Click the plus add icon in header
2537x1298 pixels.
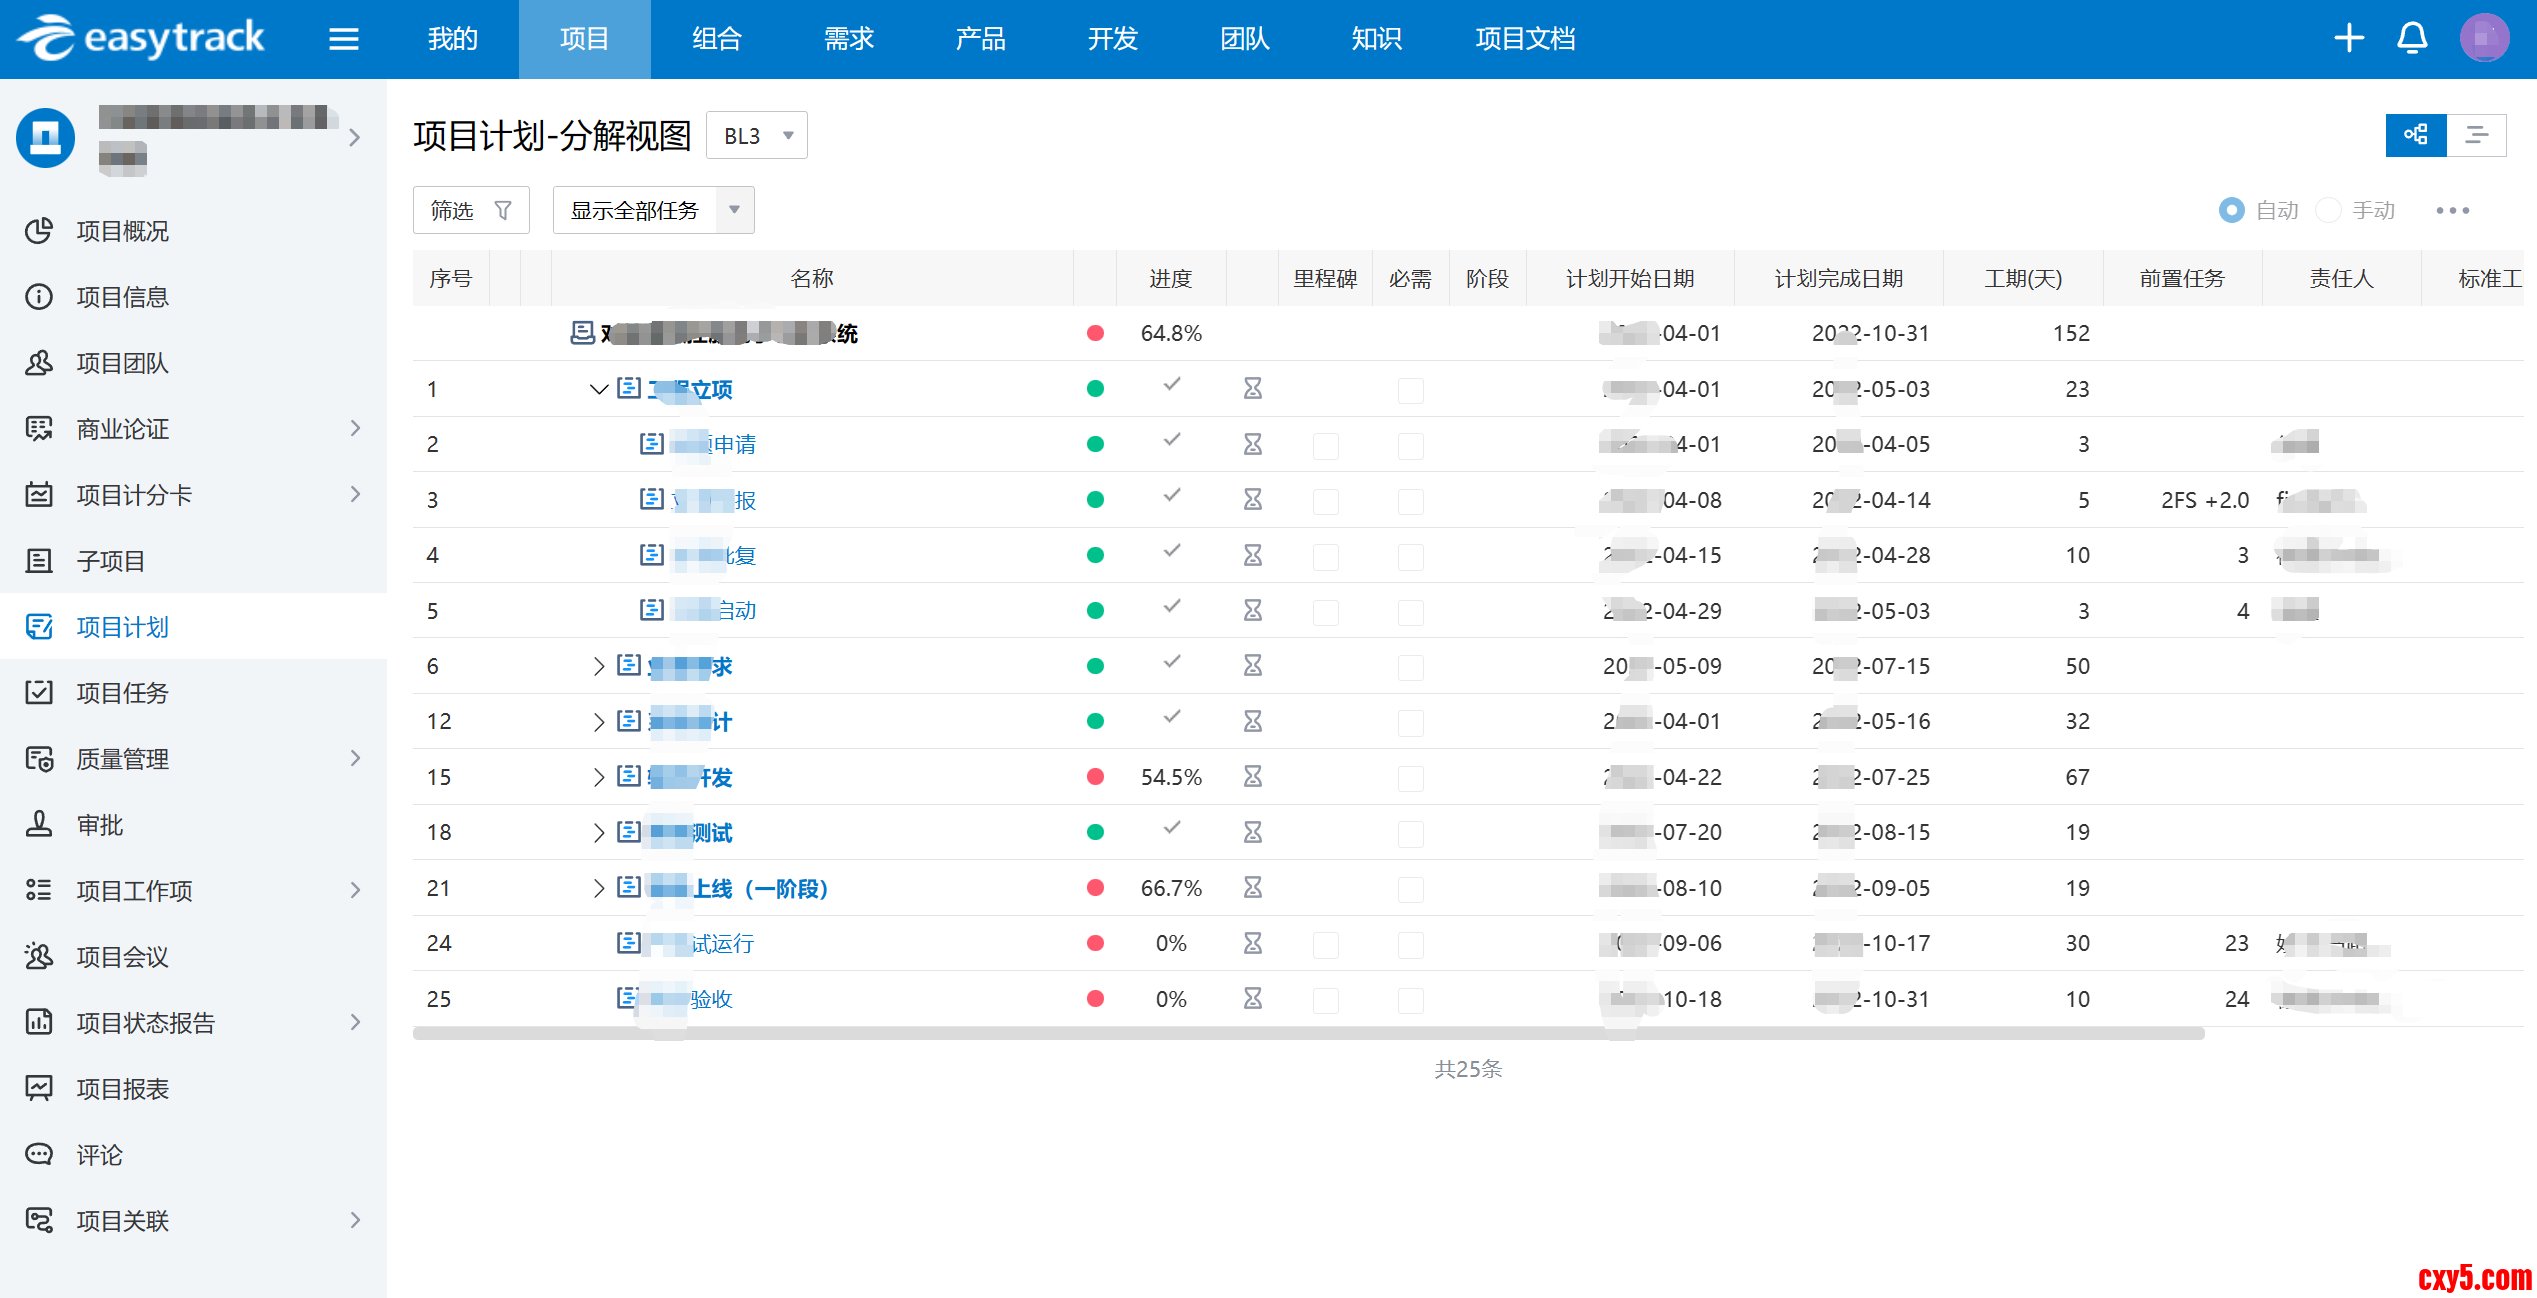point(2349,39)
